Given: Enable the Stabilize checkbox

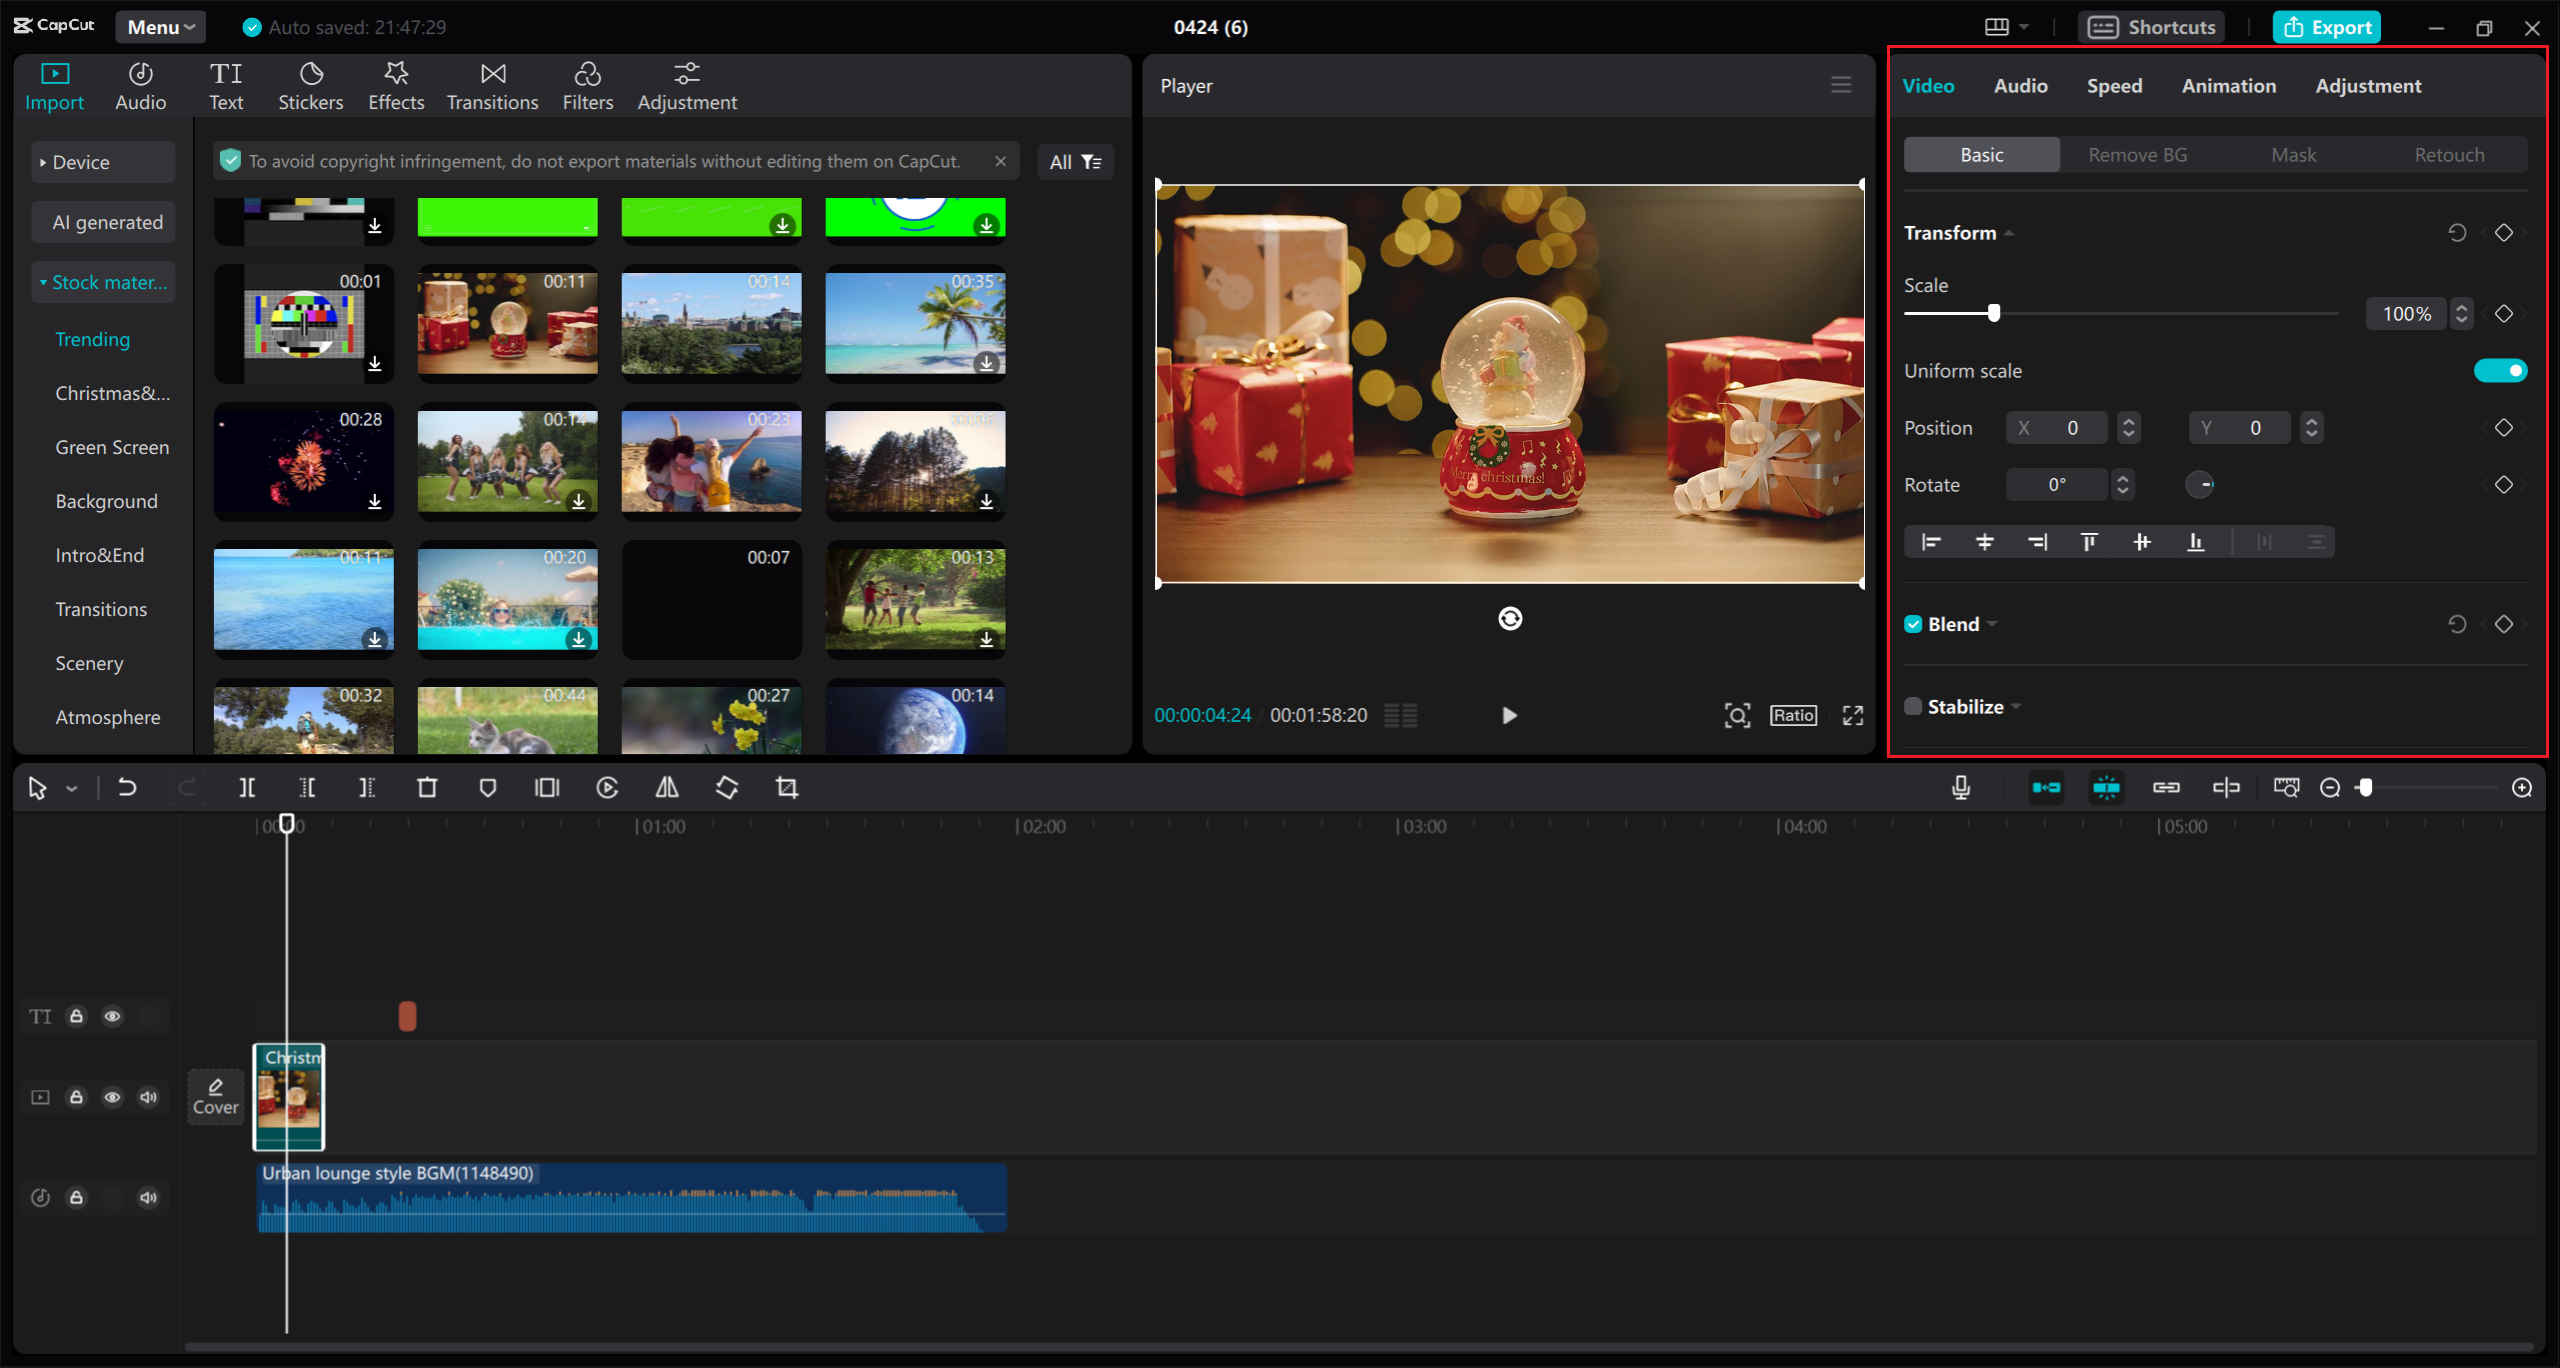Looking at the screenshot, I should click(1913, 707).
